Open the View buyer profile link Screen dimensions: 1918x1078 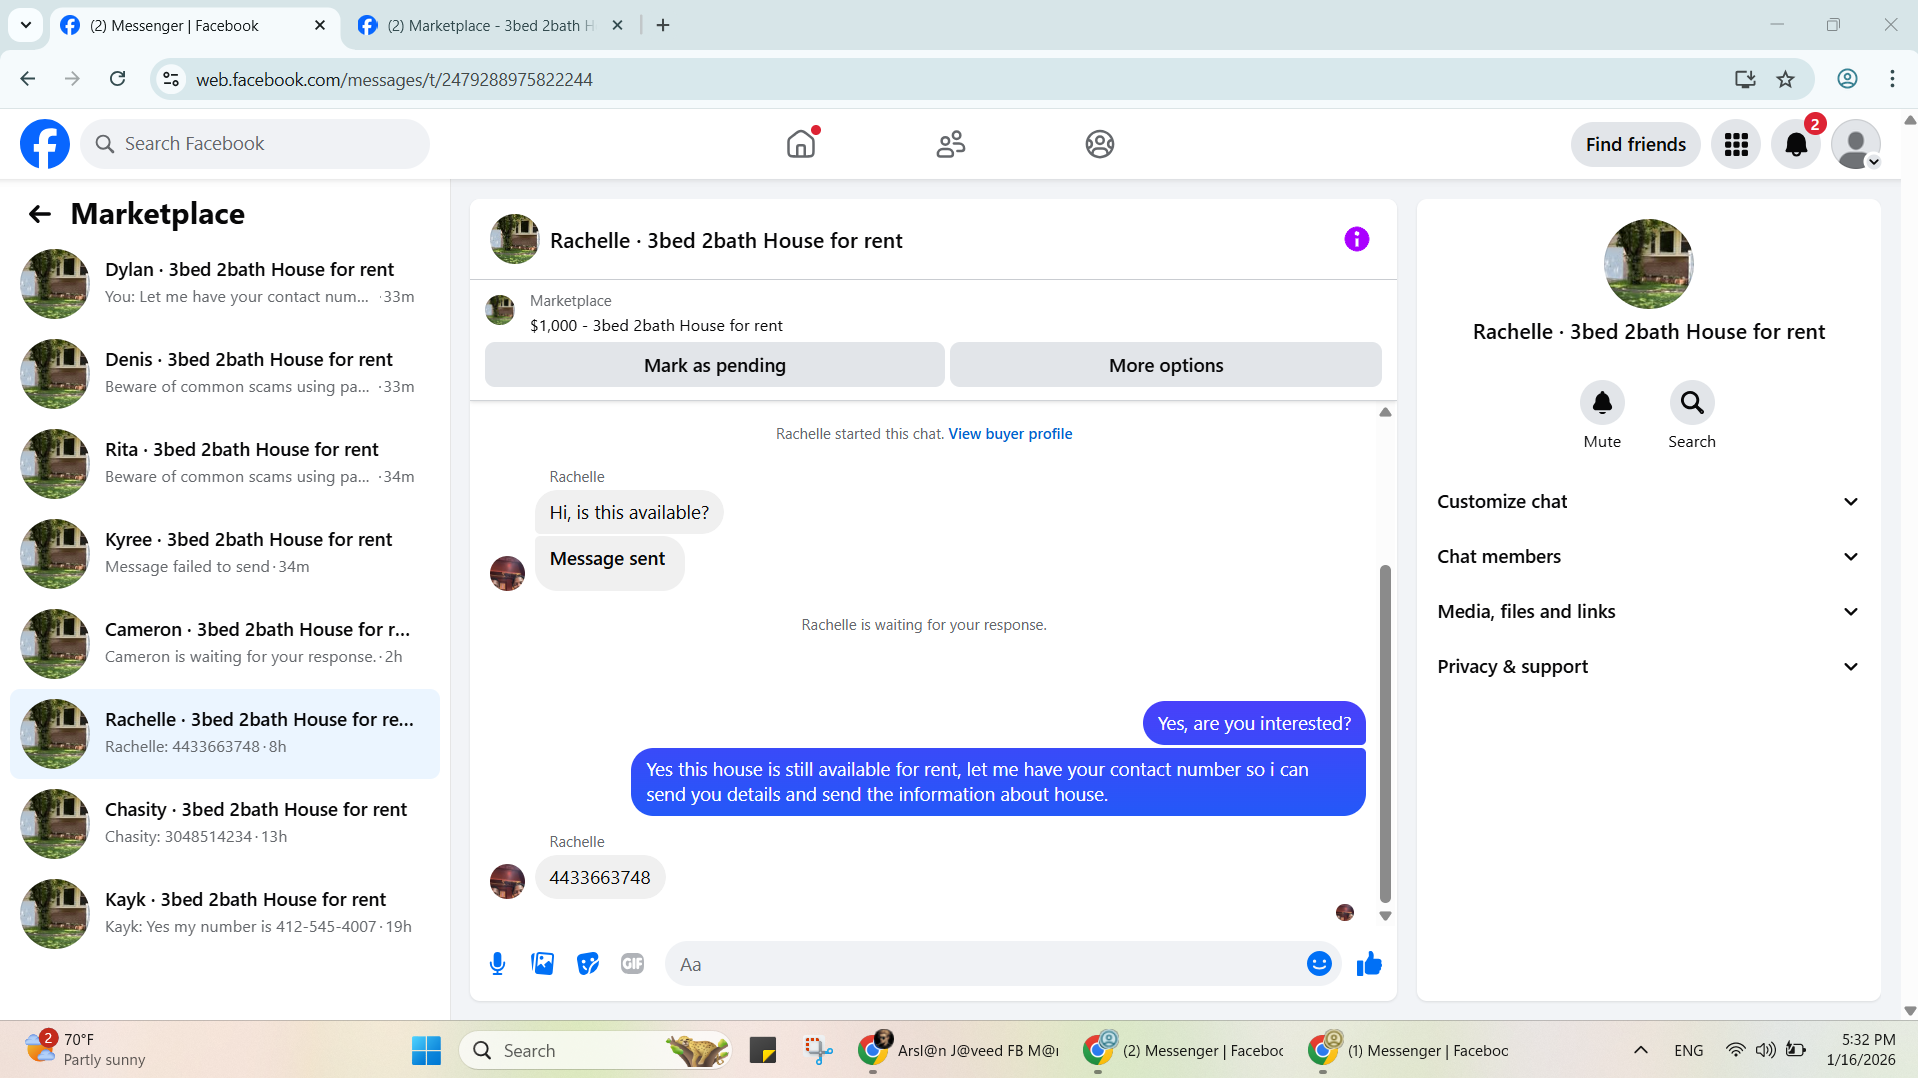[x=1010, y=434]
